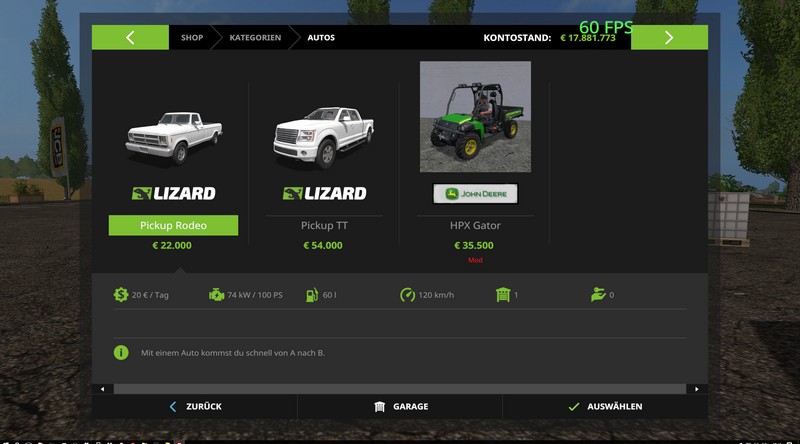Click the garage owned-count icon
Viewport: 800px width, 444px height.
(503, 294)
